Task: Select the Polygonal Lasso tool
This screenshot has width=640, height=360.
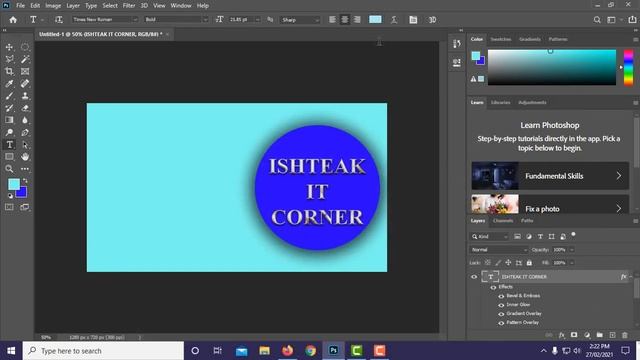Action: click(9, 59)
